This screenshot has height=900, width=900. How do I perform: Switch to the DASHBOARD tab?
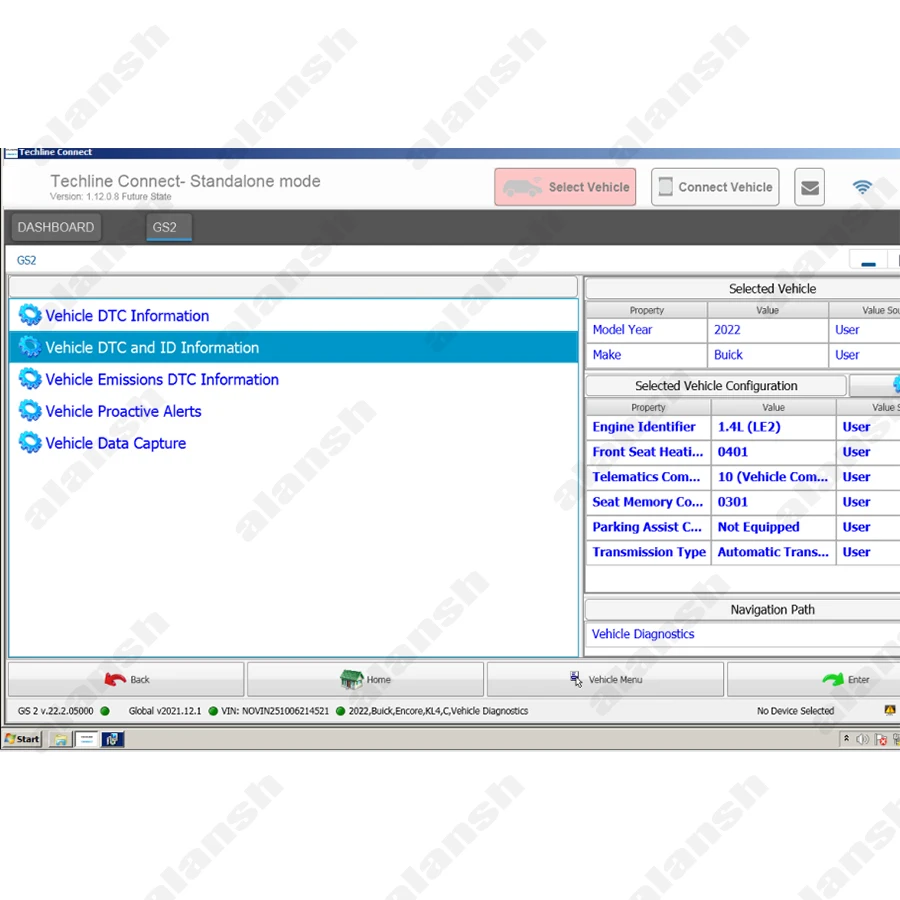point(56,227)
